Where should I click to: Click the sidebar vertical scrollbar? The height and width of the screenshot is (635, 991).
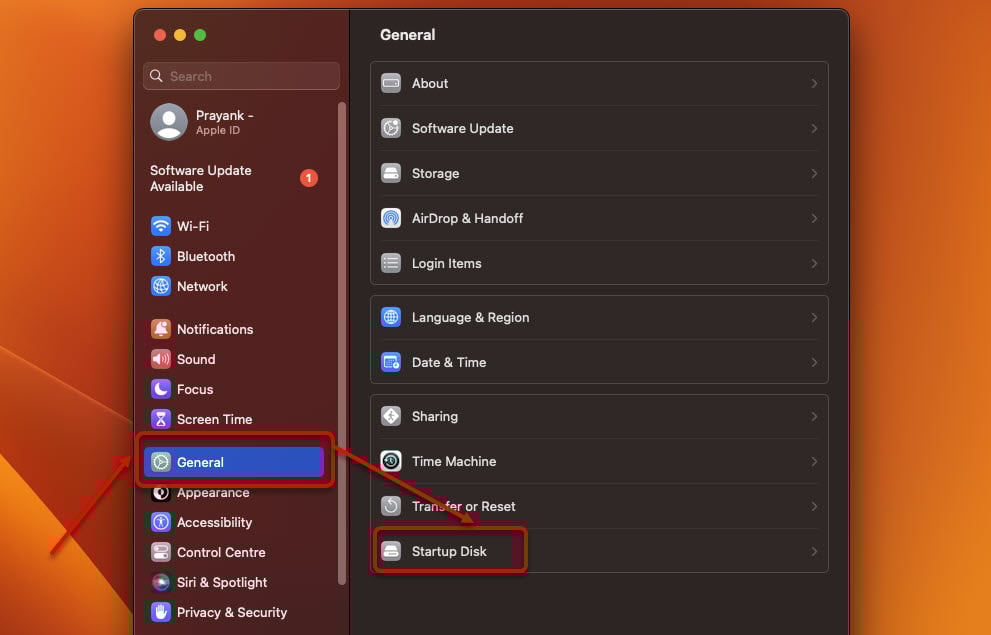(x=342, y=343)
